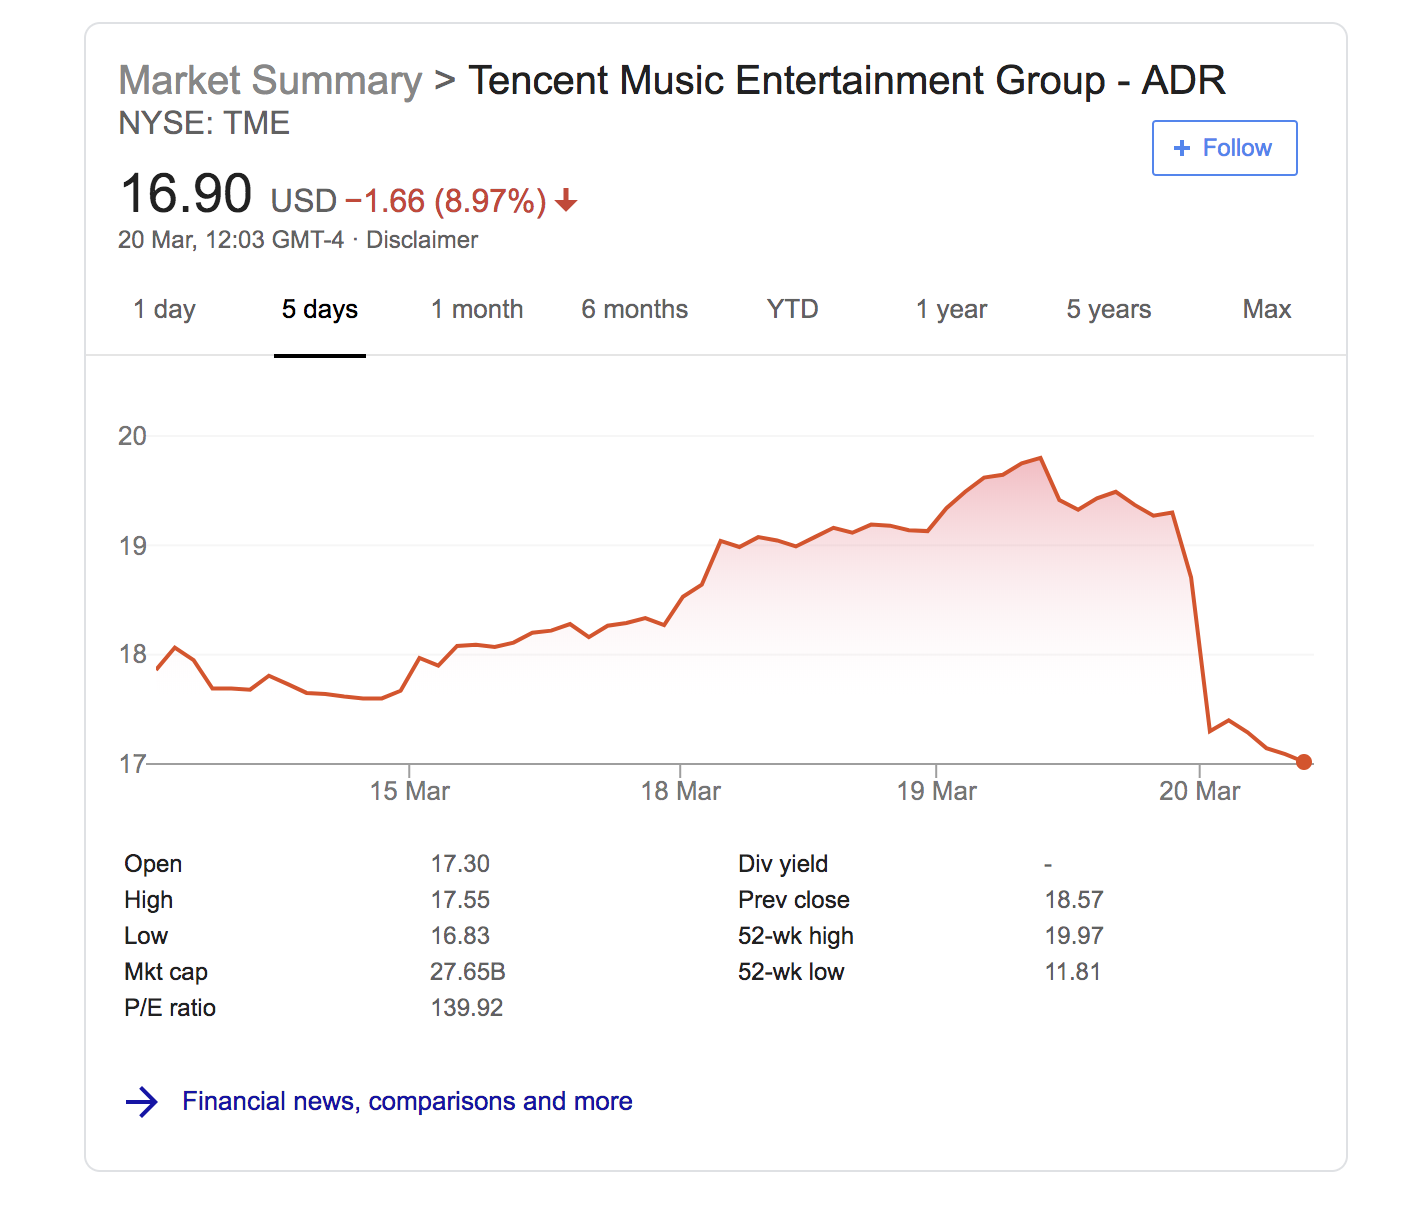Click the chart peak near 19 Mar
1402x1220 pixels.
[1041, 458]
